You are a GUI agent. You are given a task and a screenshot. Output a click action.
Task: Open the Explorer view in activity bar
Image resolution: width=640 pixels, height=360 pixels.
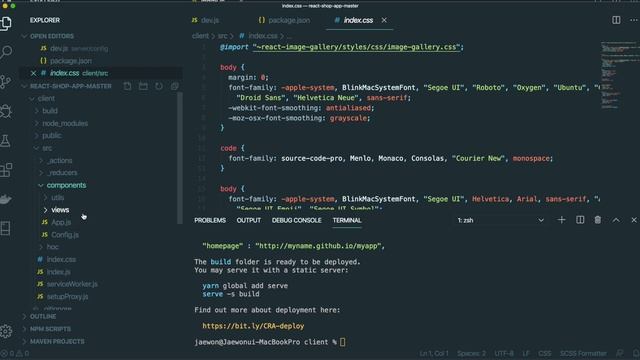6,23
